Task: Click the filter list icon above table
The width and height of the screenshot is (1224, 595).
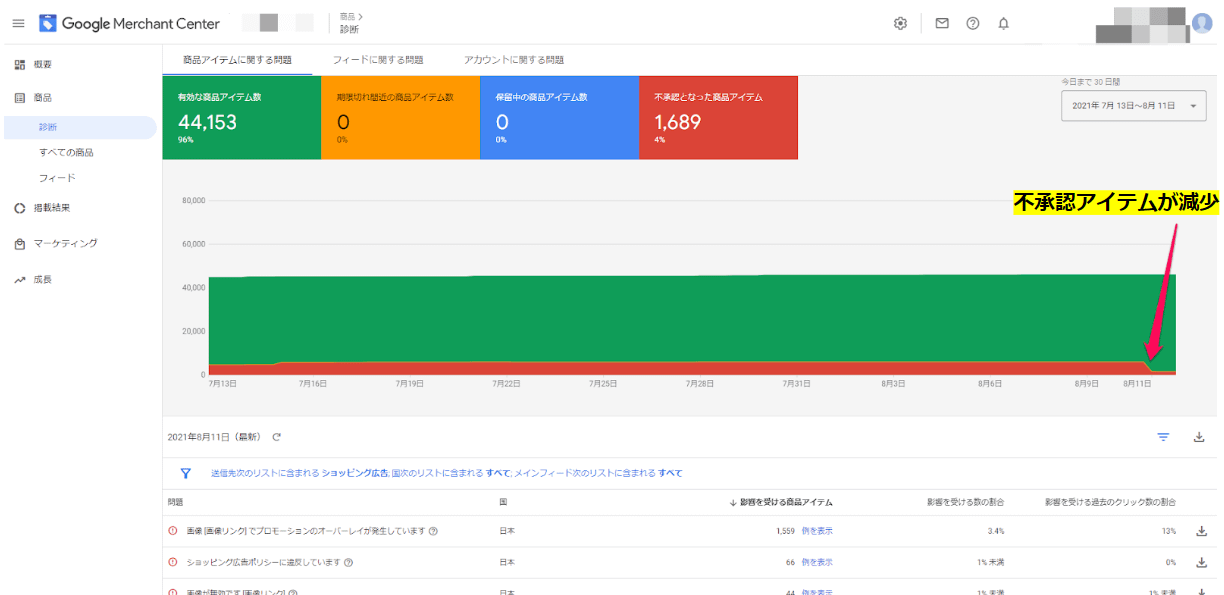Action: [1163, 437]
